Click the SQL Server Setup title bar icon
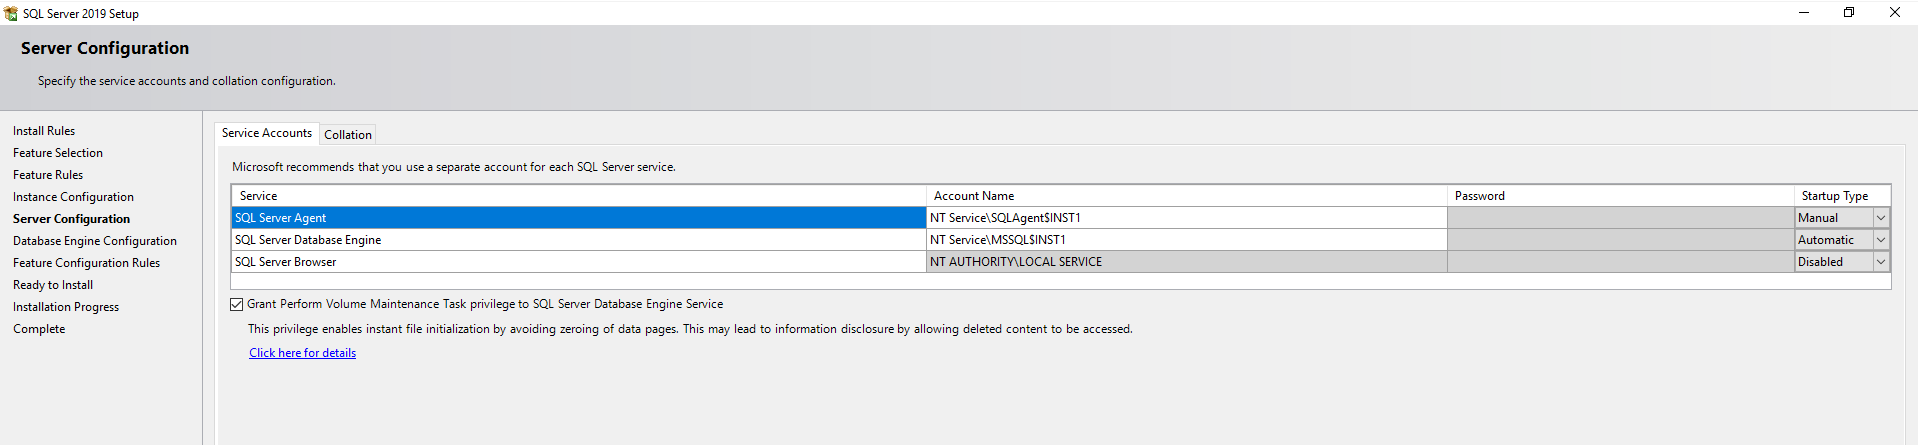The height and width of the screenshot is (445, 1918). point(11,13)
